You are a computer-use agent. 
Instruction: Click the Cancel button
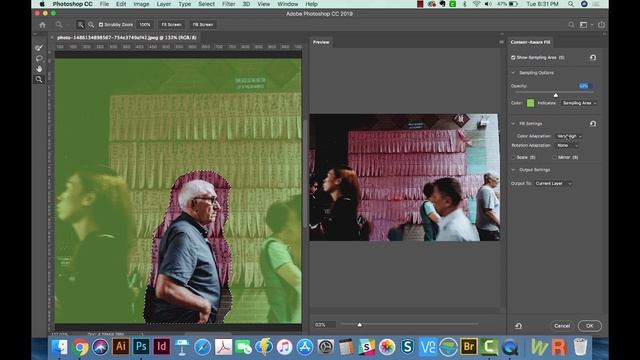[562, 326]
